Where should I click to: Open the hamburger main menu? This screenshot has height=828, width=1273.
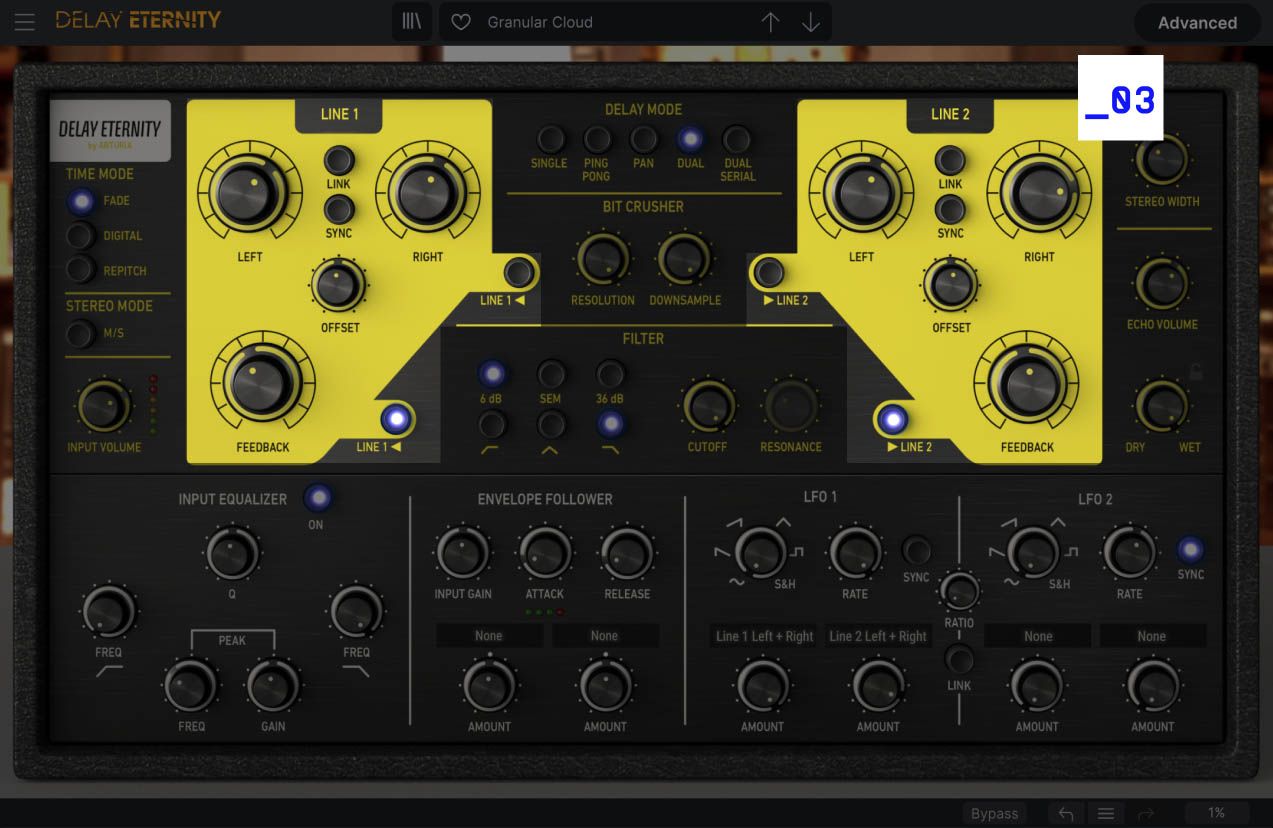coord(24,21)
